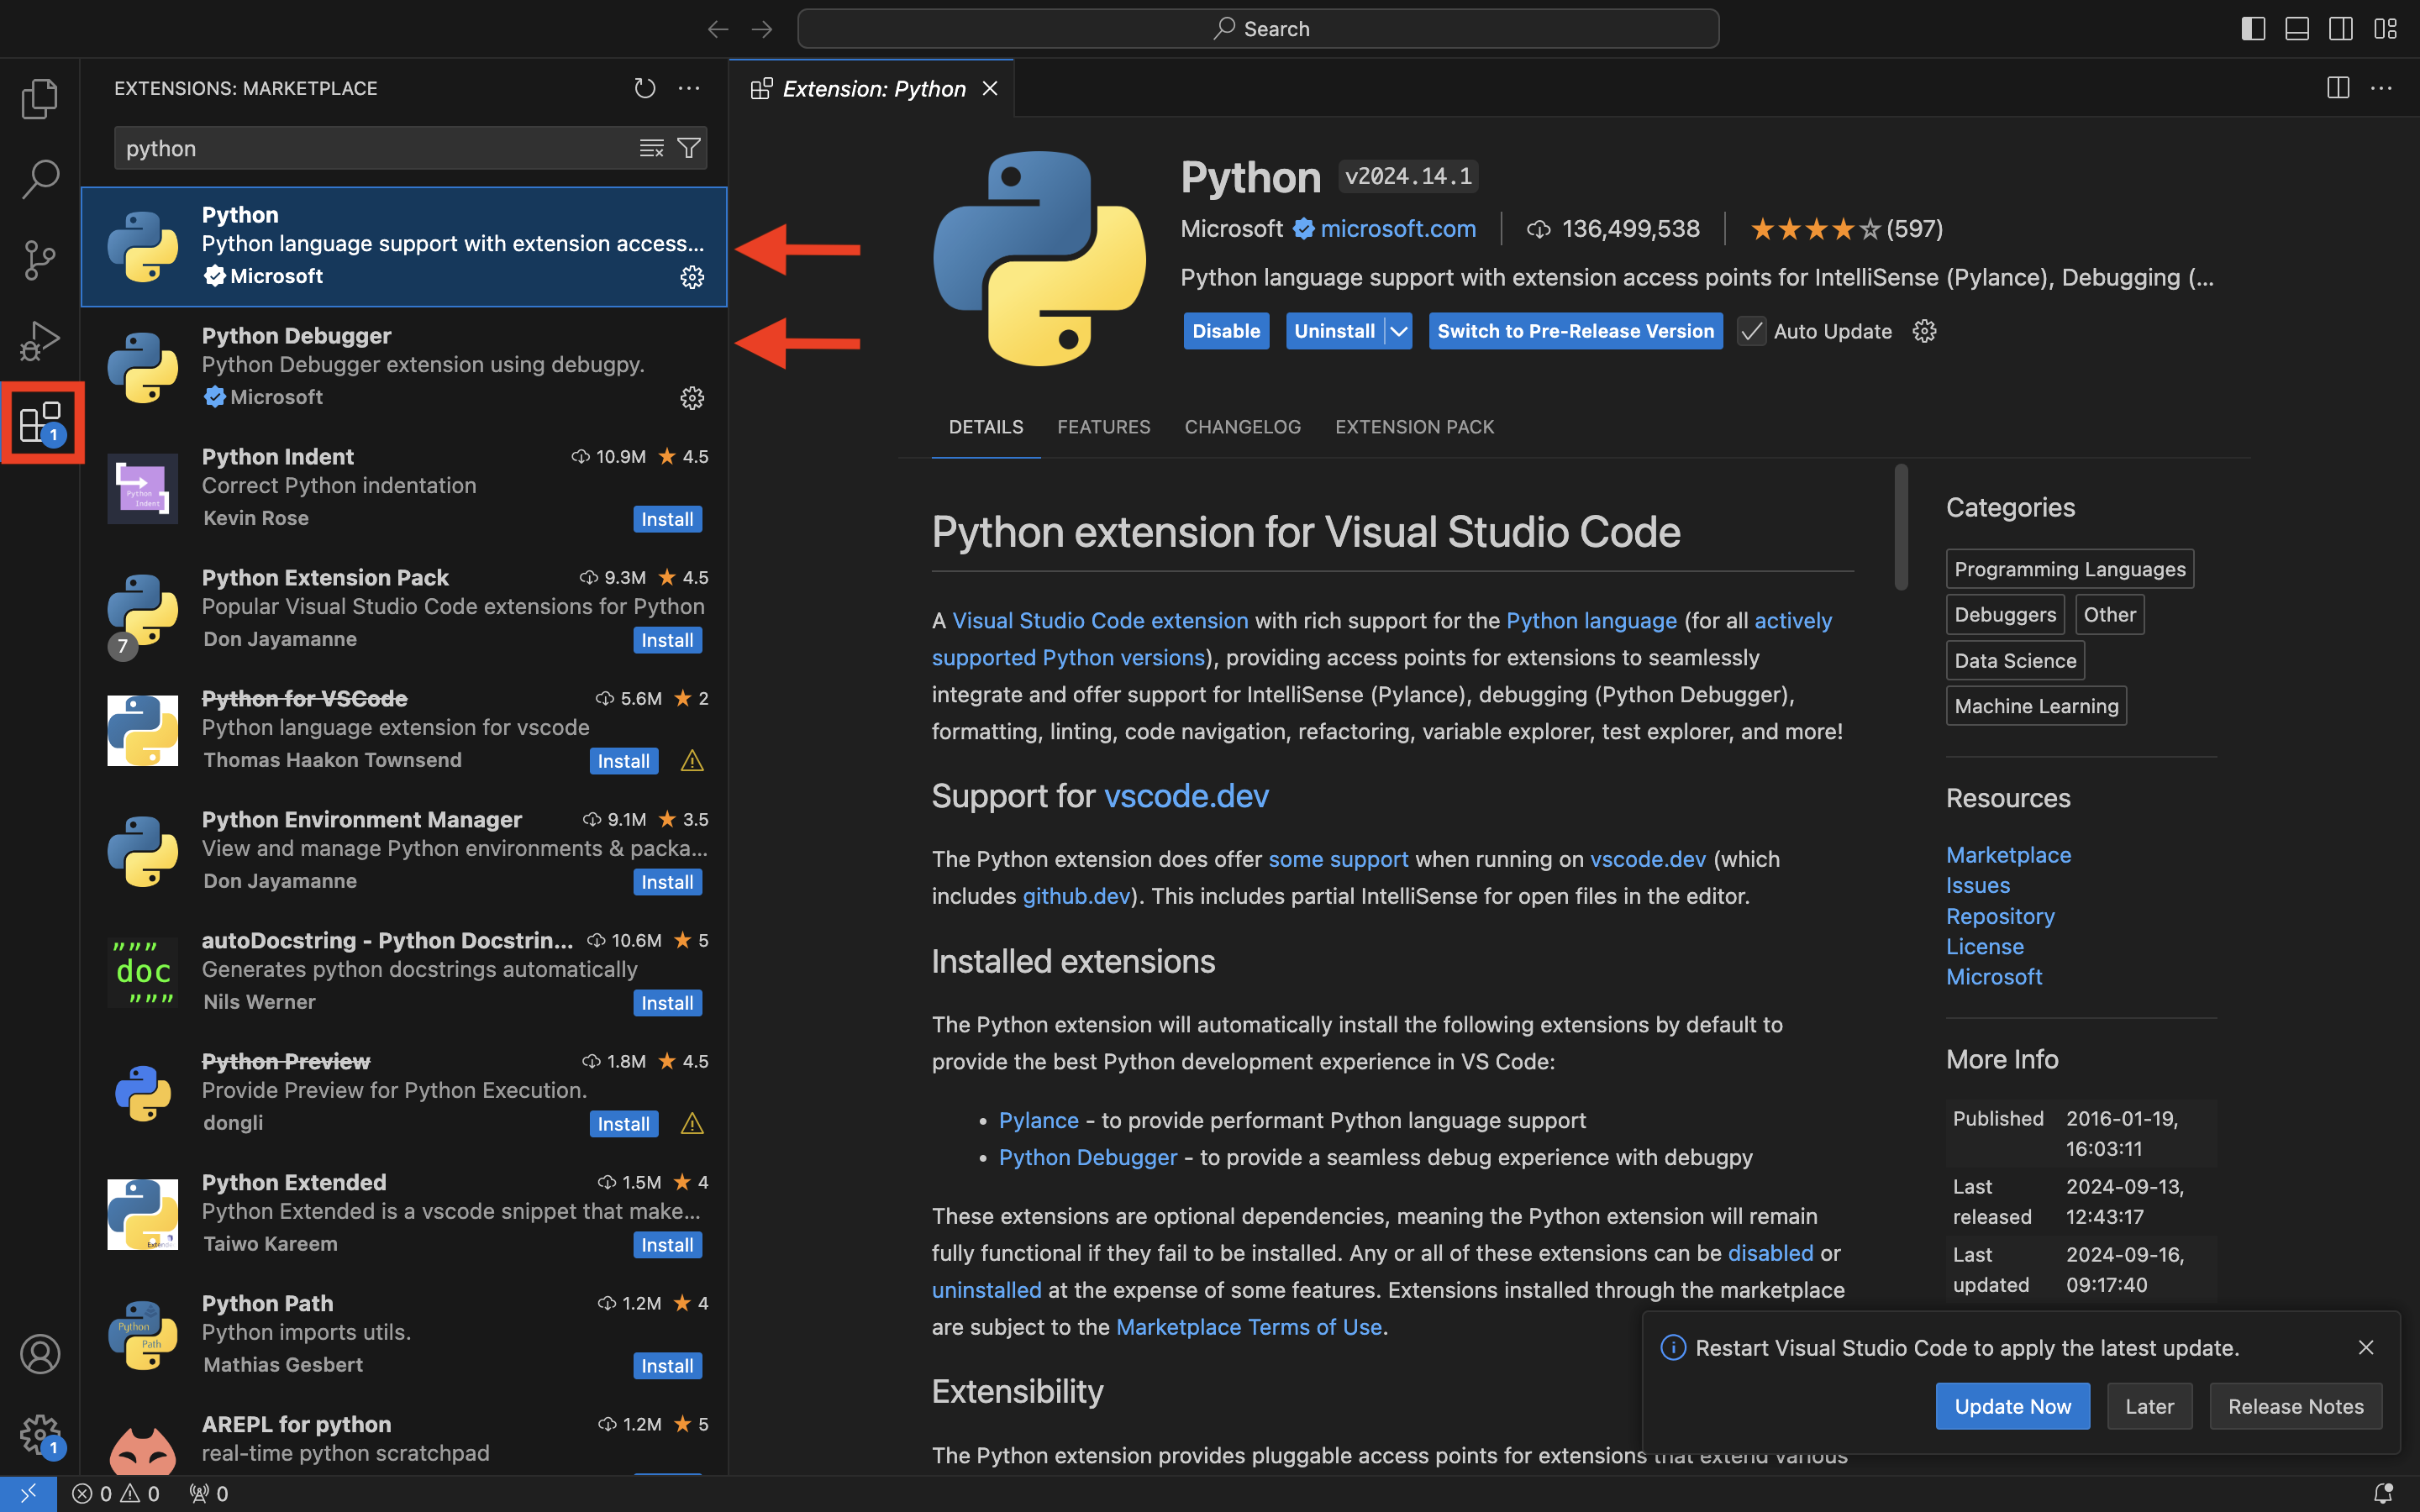Image resolution: width=2420 pixels, height=1512 pixels.
Task: Refresh the extensions marketplace list
Action: coord(645,88)
